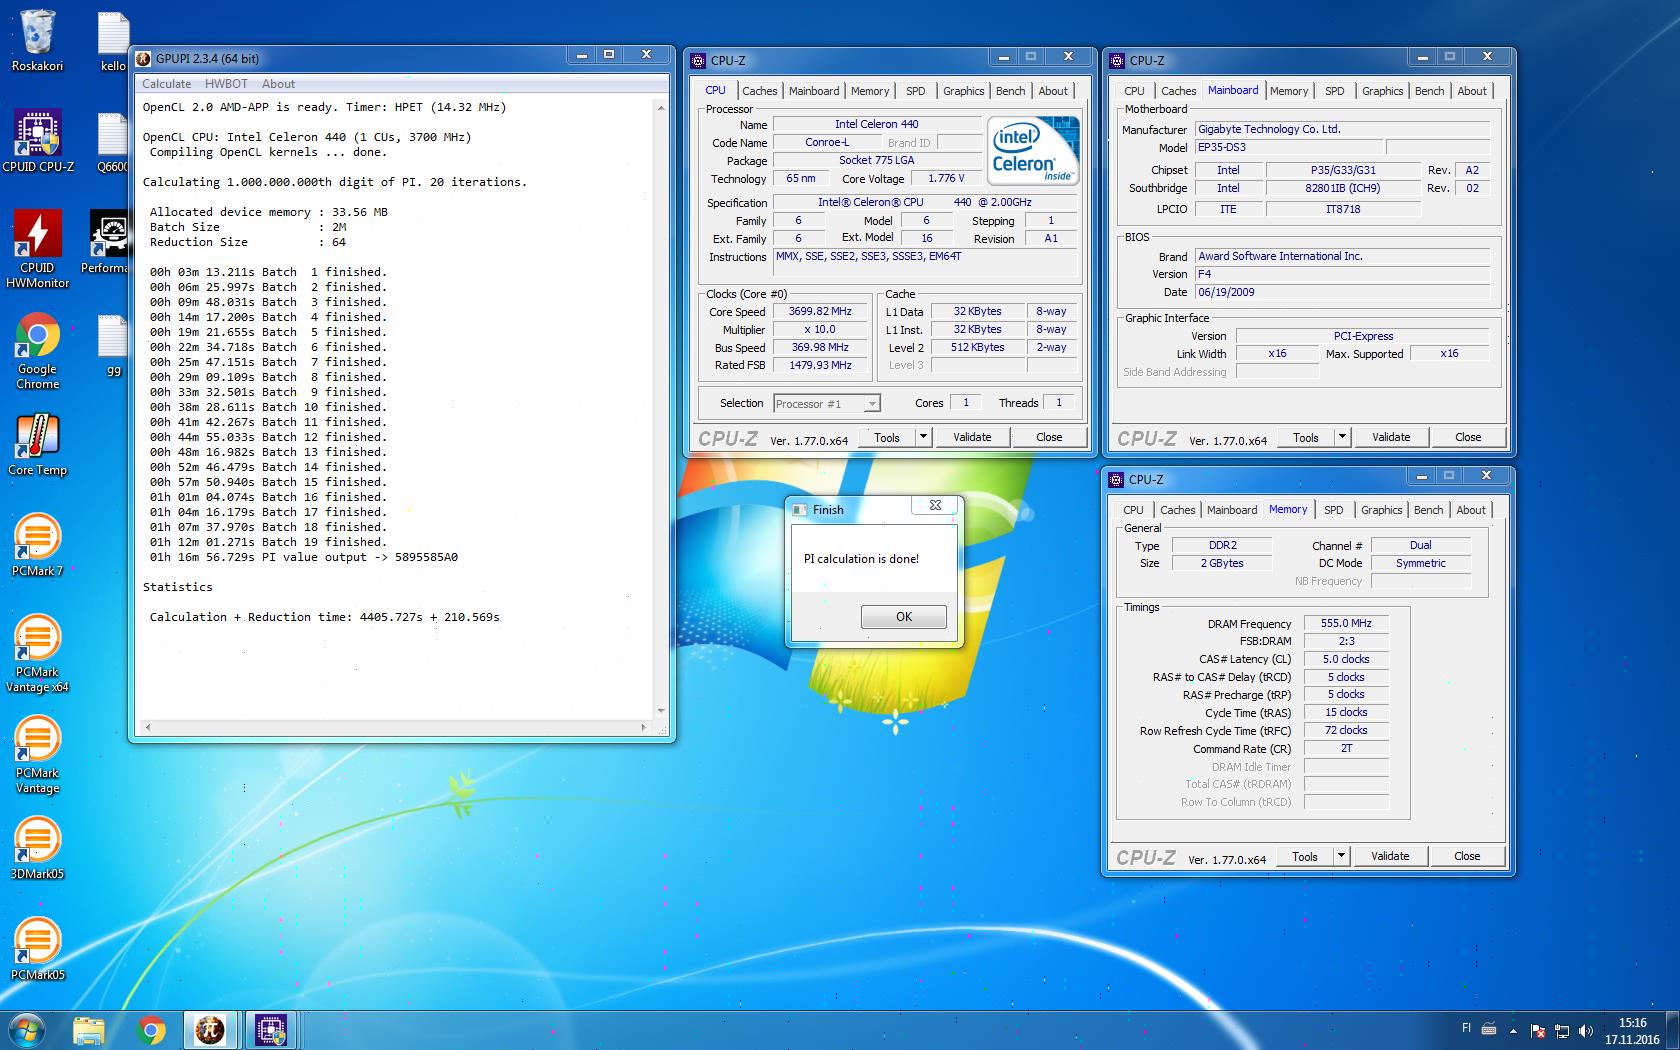Open the HWBOT menu in GPUPI
This screenshot has height=1050, width=1680.
(x=226, y=84)
